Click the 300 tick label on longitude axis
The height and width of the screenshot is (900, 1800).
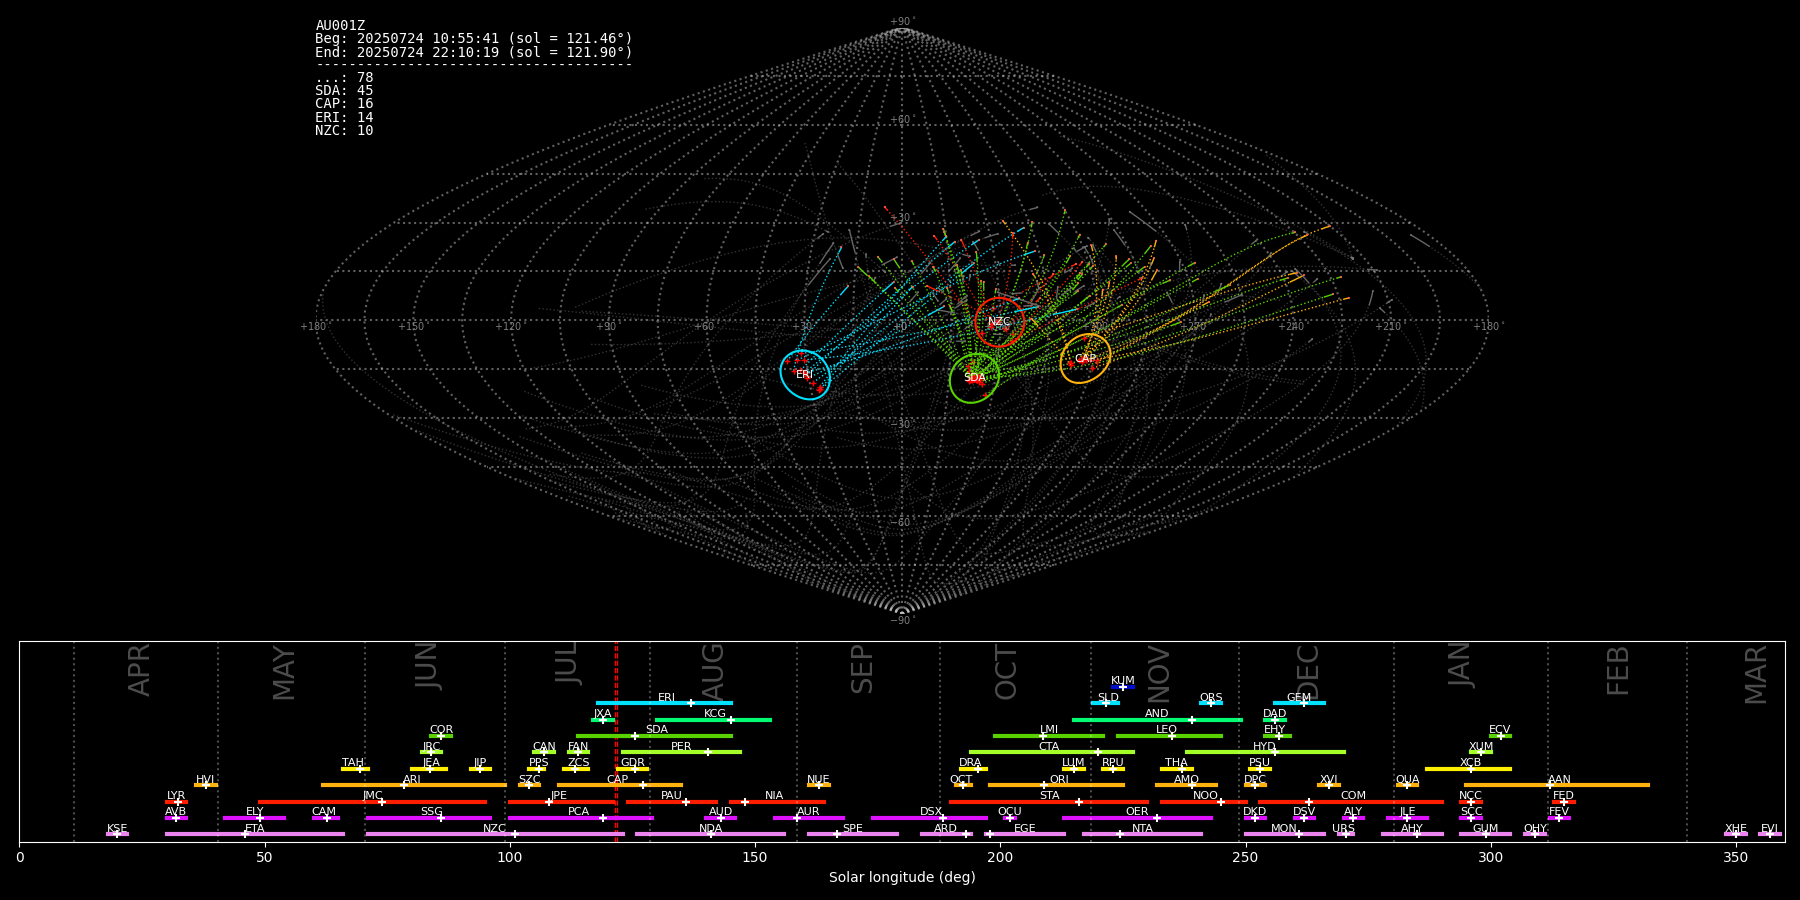[1490, 857]
